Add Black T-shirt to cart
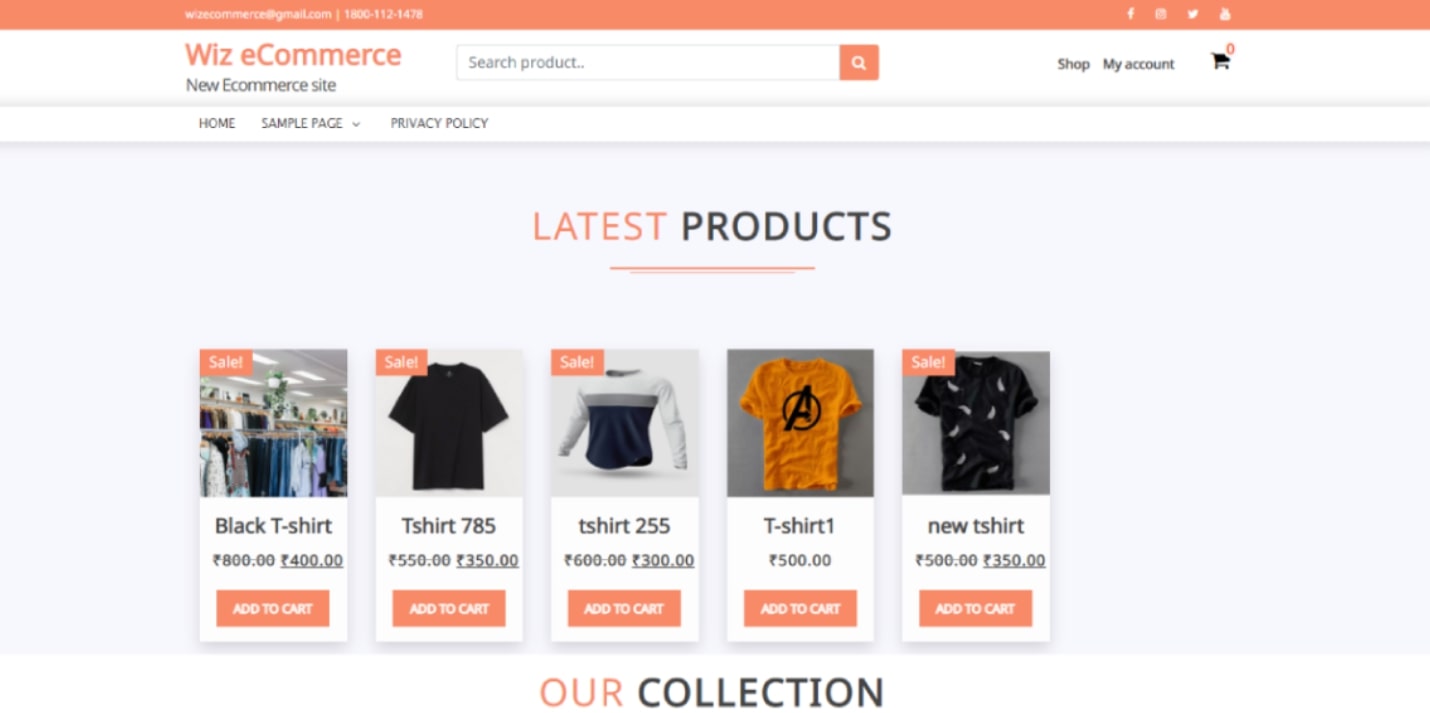The image size is (1430, 713). (273, 608)
